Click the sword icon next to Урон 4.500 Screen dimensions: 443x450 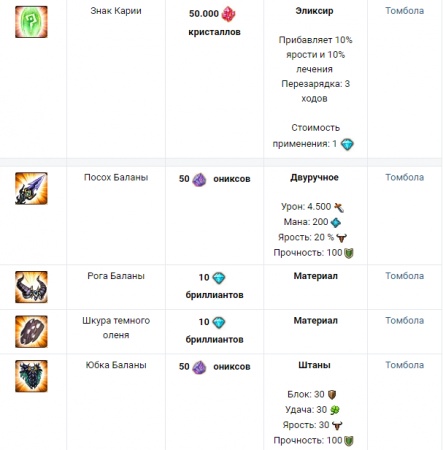(x=339, y=207)
